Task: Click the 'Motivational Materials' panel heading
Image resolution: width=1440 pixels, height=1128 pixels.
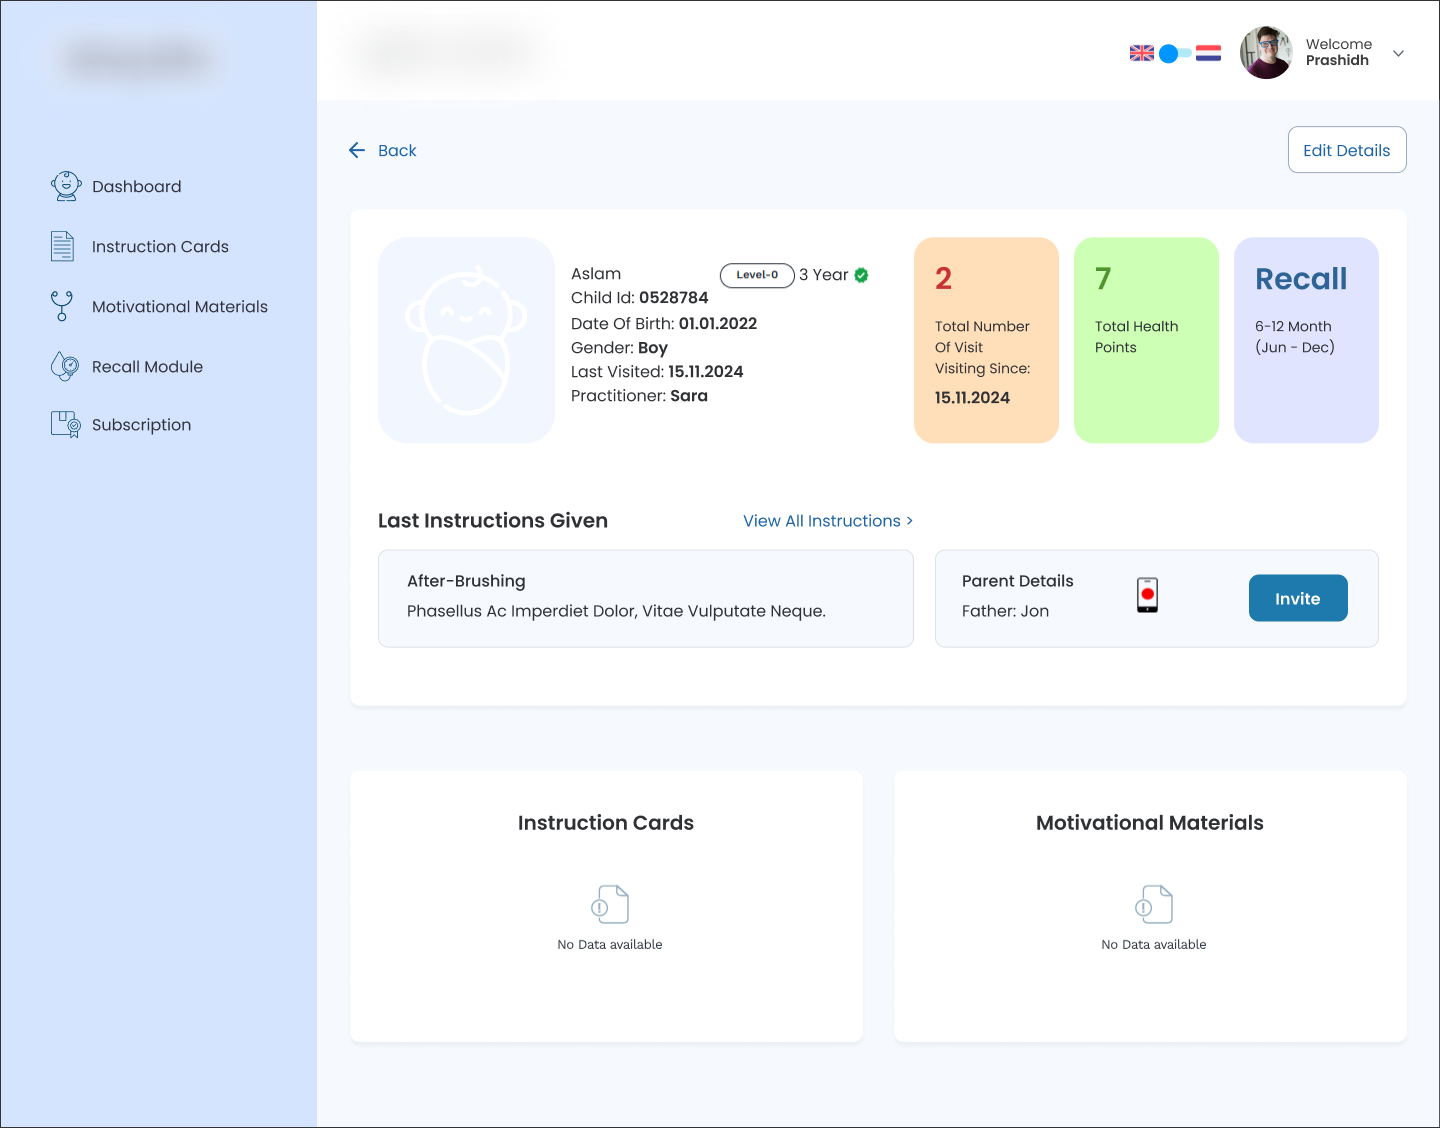Action: [1150, 823]
